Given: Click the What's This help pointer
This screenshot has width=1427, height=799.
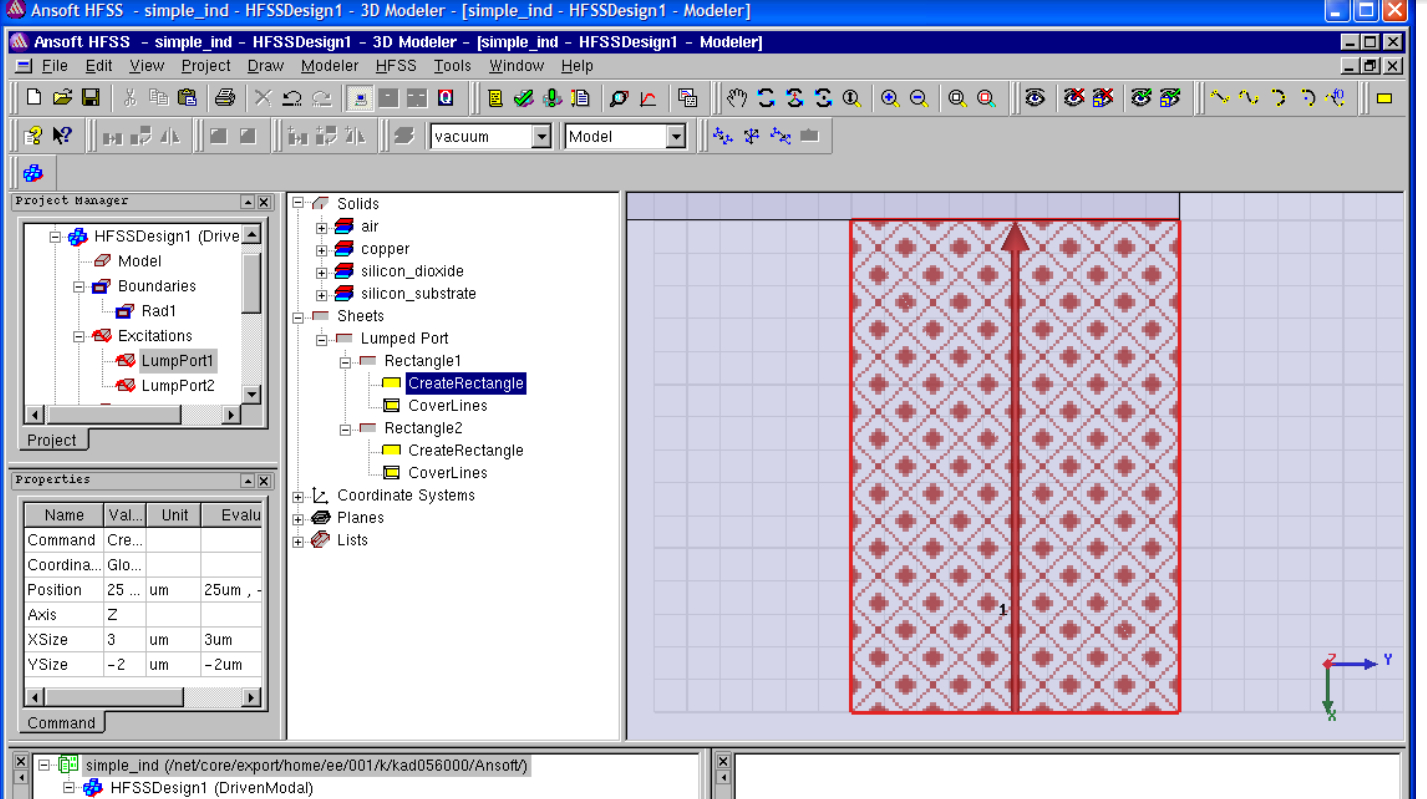Looking at the screenshot, I should [x=63, y=136].
